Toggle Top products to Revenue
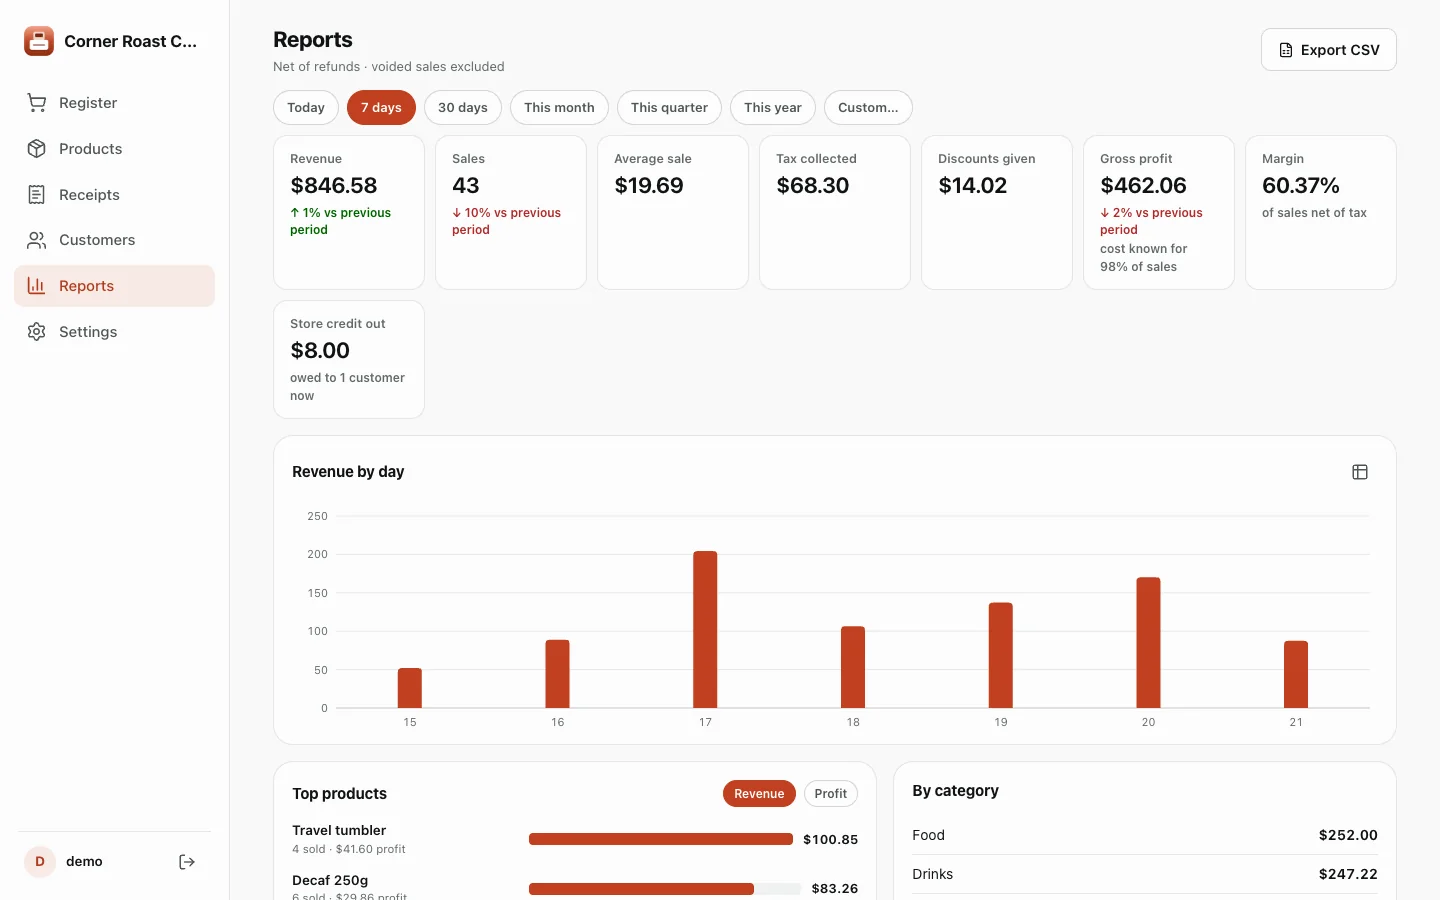The image size is (1440, 900). point(759,794)
